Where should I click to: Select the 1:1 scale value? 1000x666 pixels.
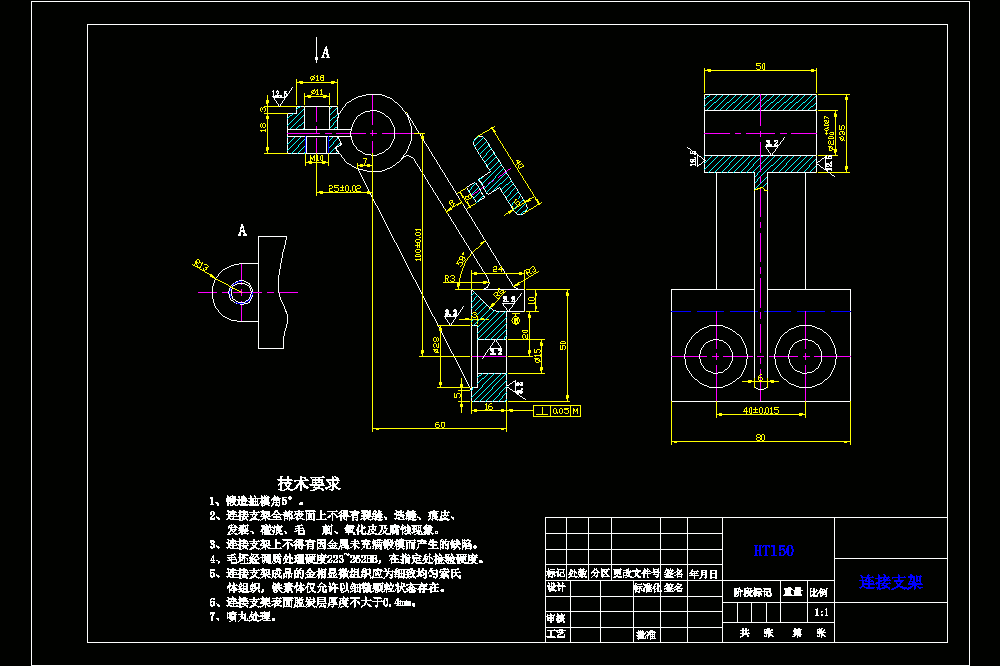point(821,612)
